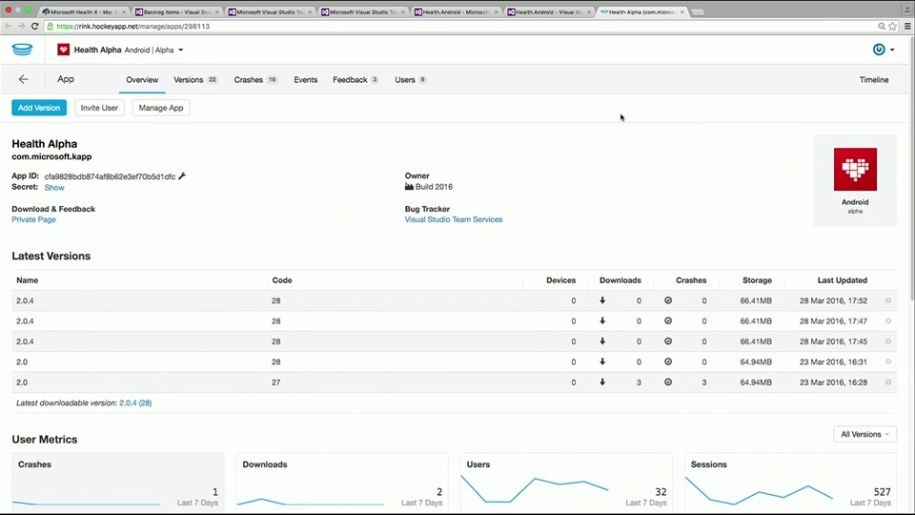Image resolution: width=915 pixels, height=515 pixels.
Task: Click status circle for row updated 17:45
Action: [x=888, y=341]
